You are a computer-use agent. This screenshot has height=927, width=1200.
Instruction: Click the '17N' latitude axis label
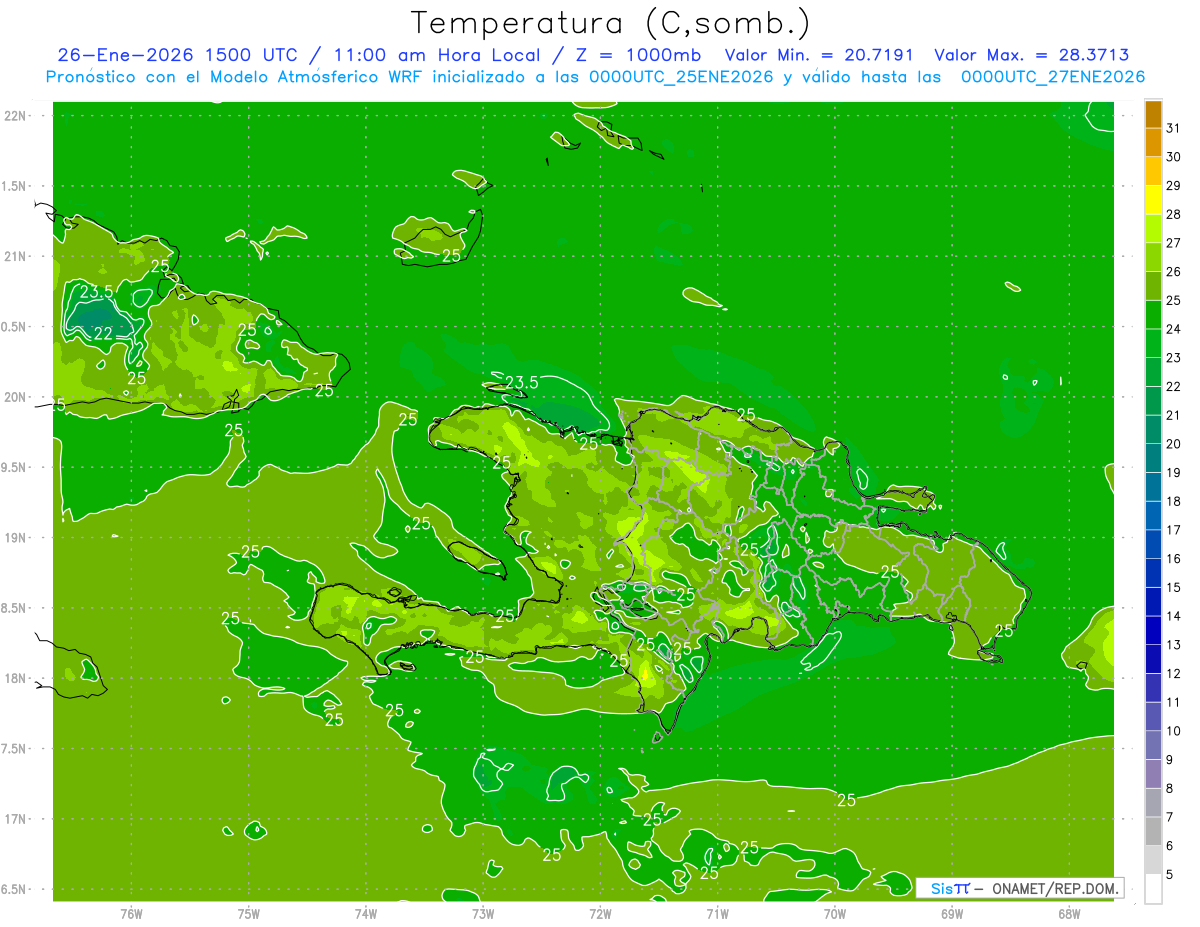(16, 819)
